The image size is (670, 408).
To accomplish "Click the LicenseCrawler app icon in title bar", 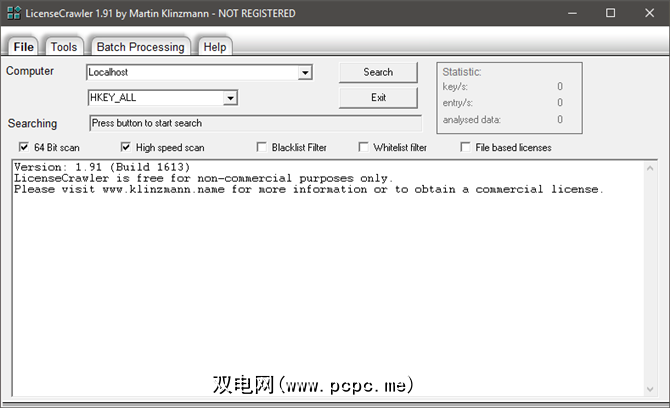I will pos(14,13).
